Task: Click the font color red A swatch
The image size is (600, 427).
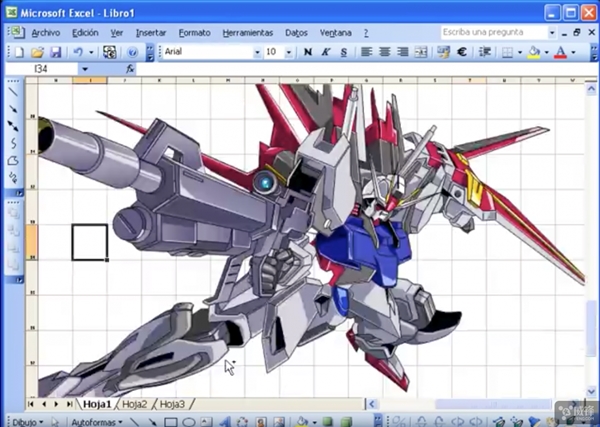Action: coord(559,51)
